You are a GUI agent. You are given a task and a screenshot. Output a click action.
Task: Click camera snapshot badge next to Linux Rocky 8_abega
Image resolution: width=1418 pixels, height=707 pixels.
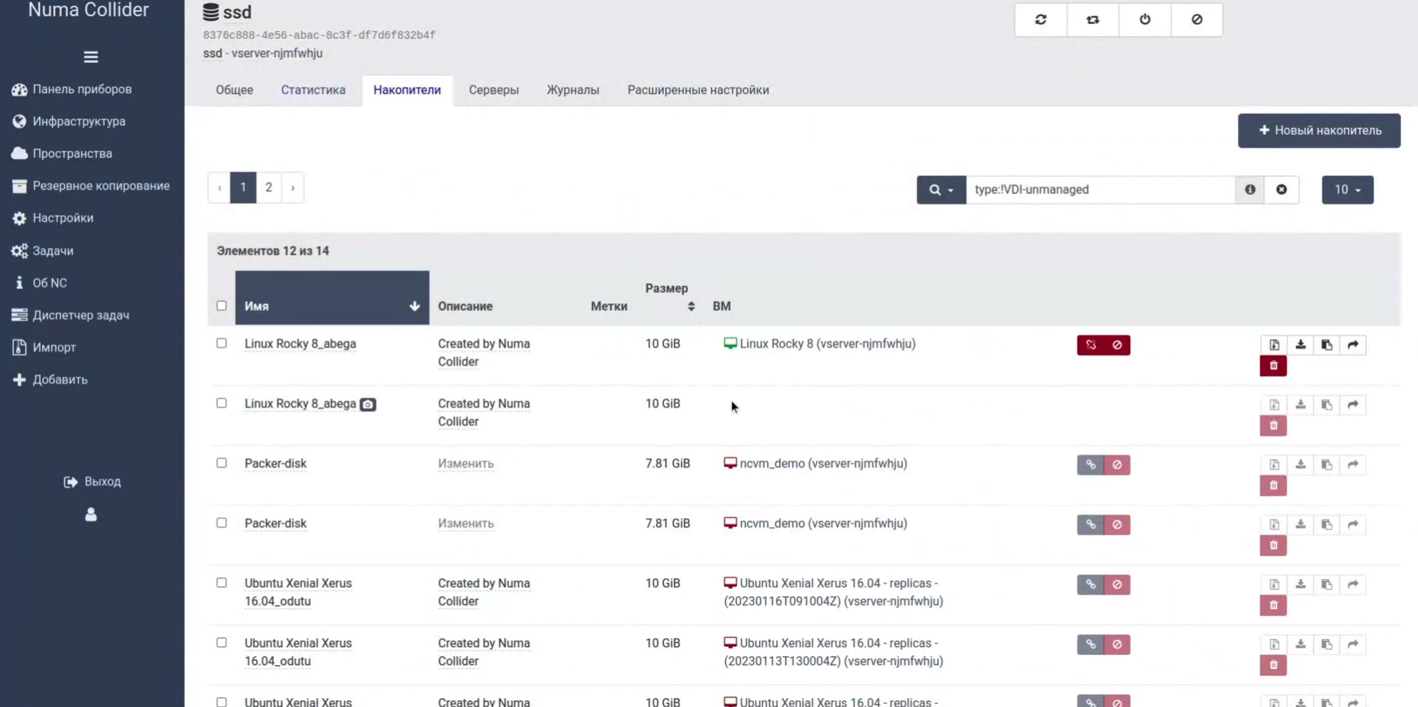click(x=368, y=405)
